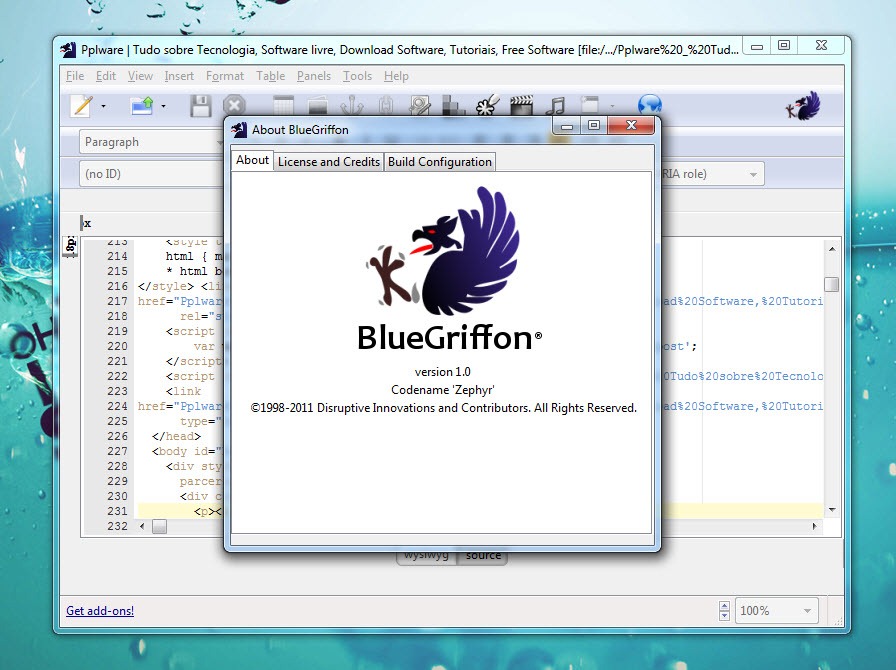Switch to the Build Configuration tab
896x670 pixels.
[x=439, y=162]
